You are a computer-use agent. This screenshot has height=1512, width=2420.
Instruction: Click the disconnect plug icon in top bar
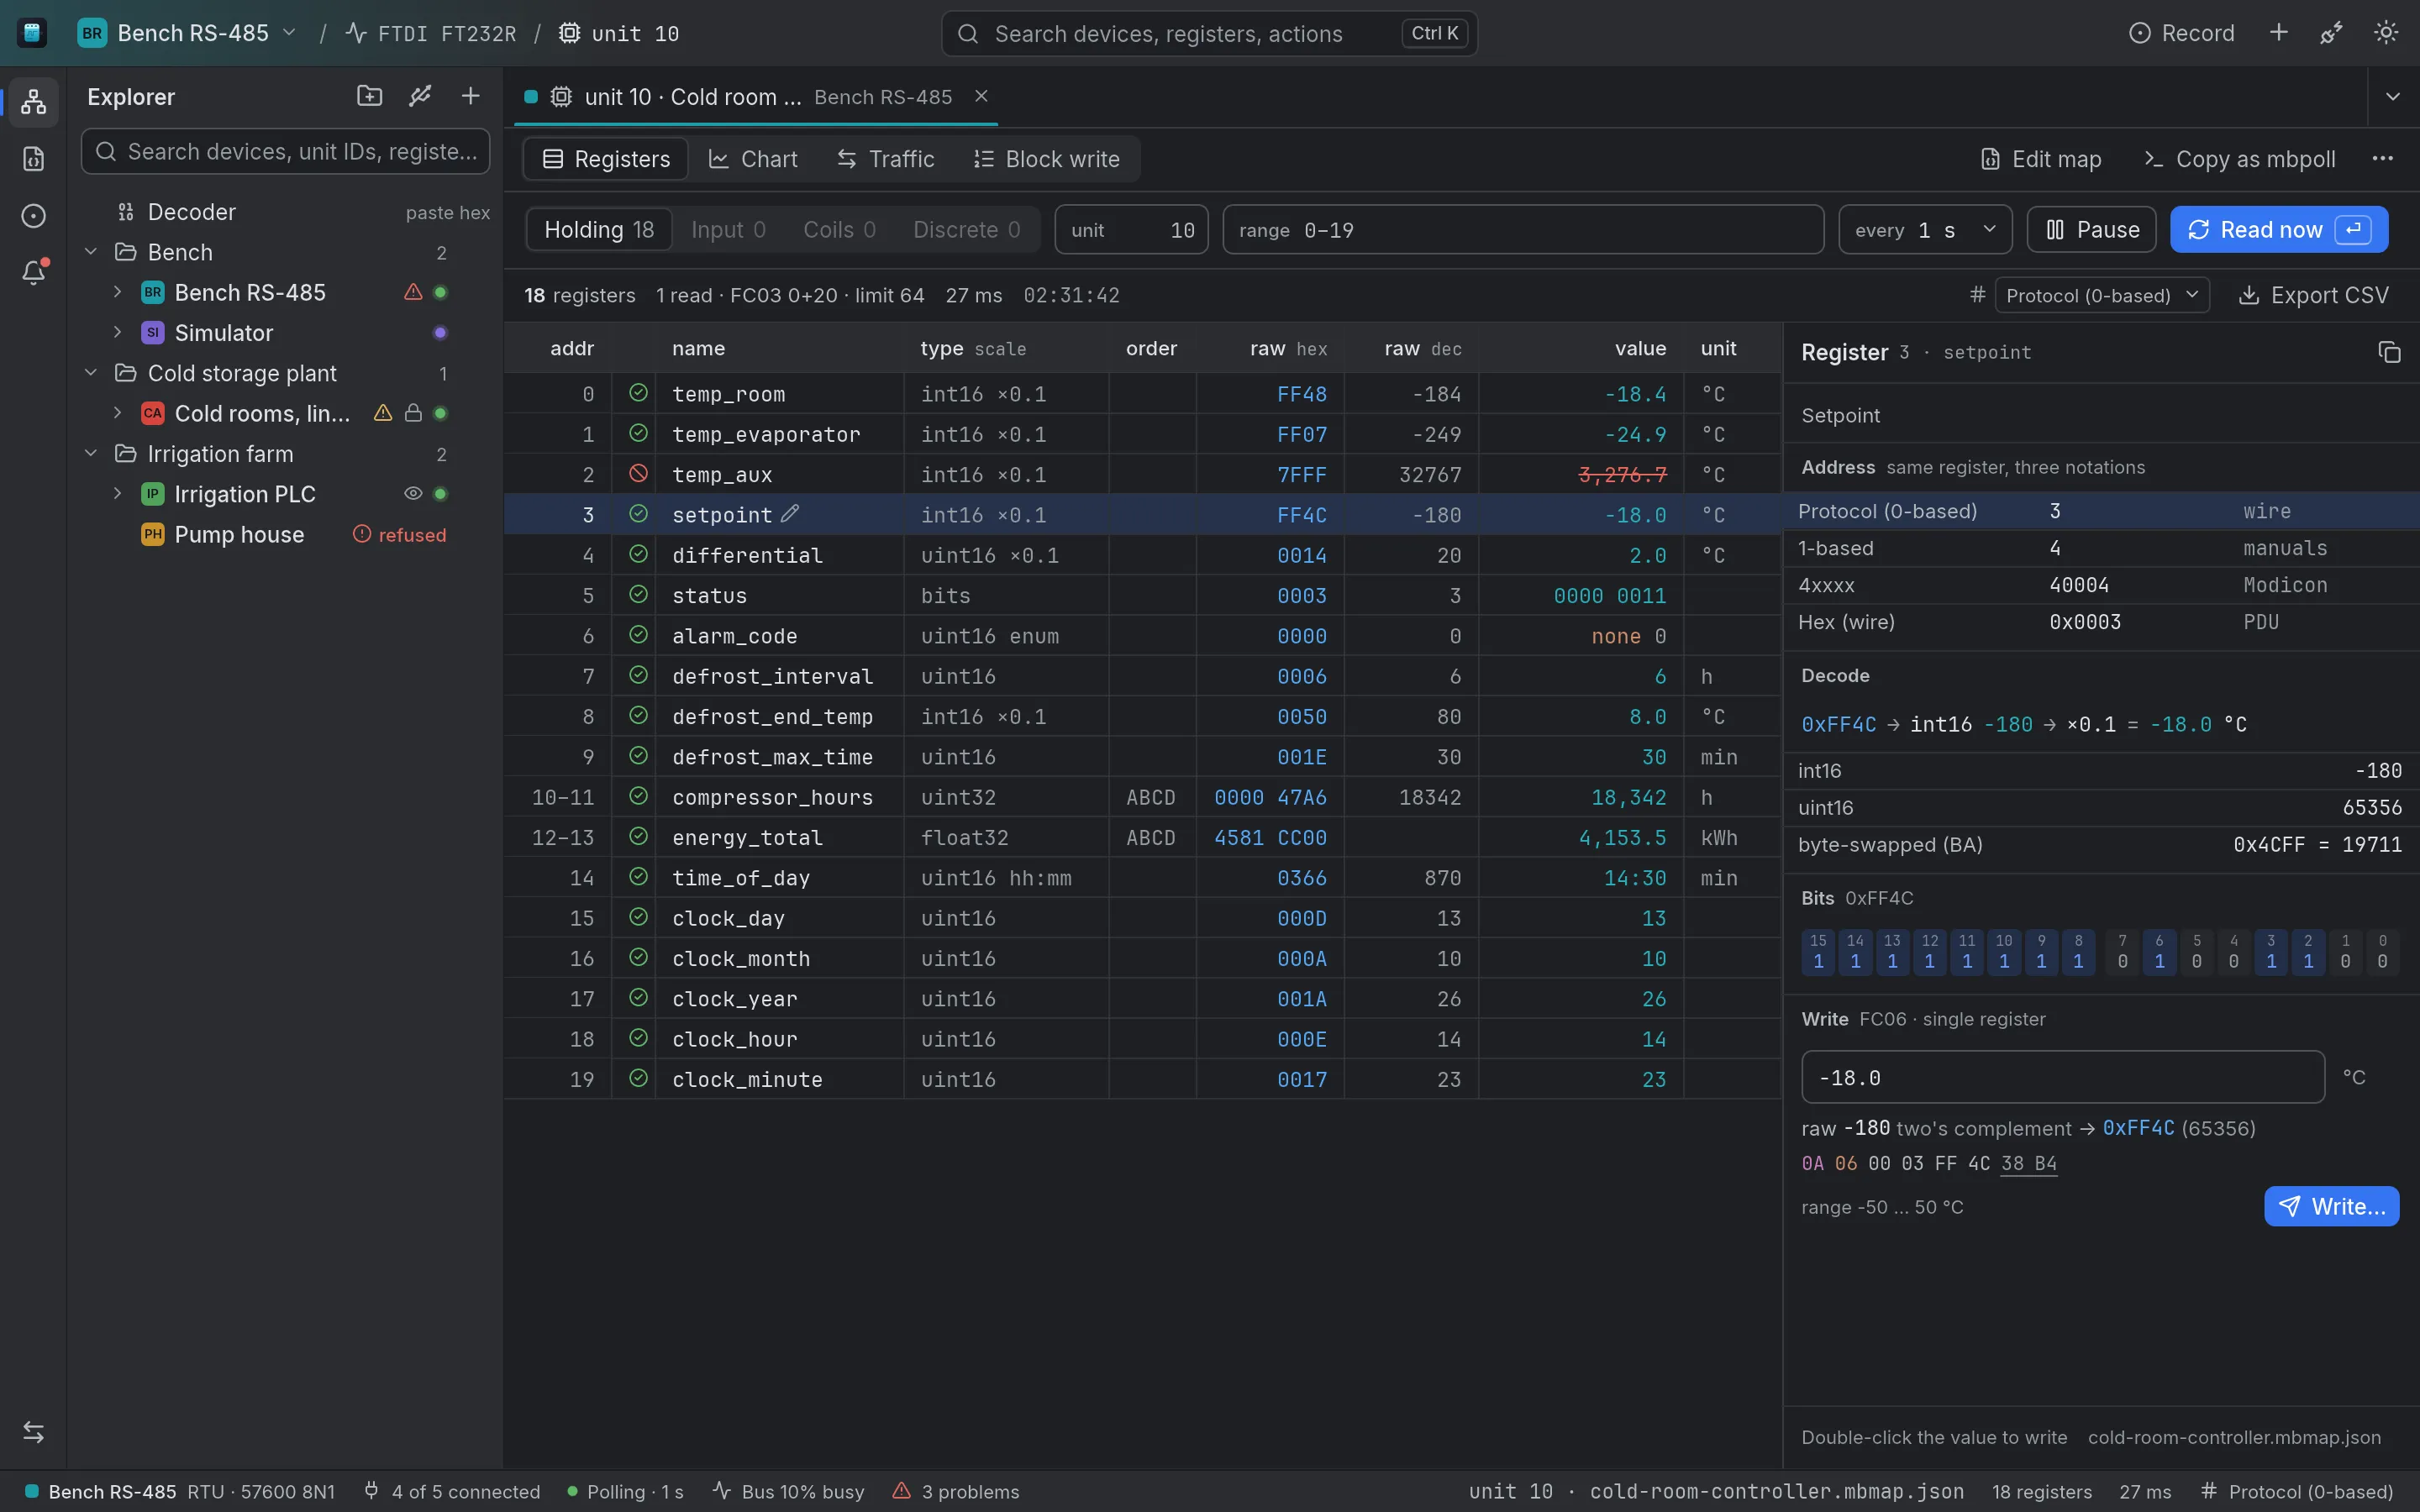(2331, 33)
